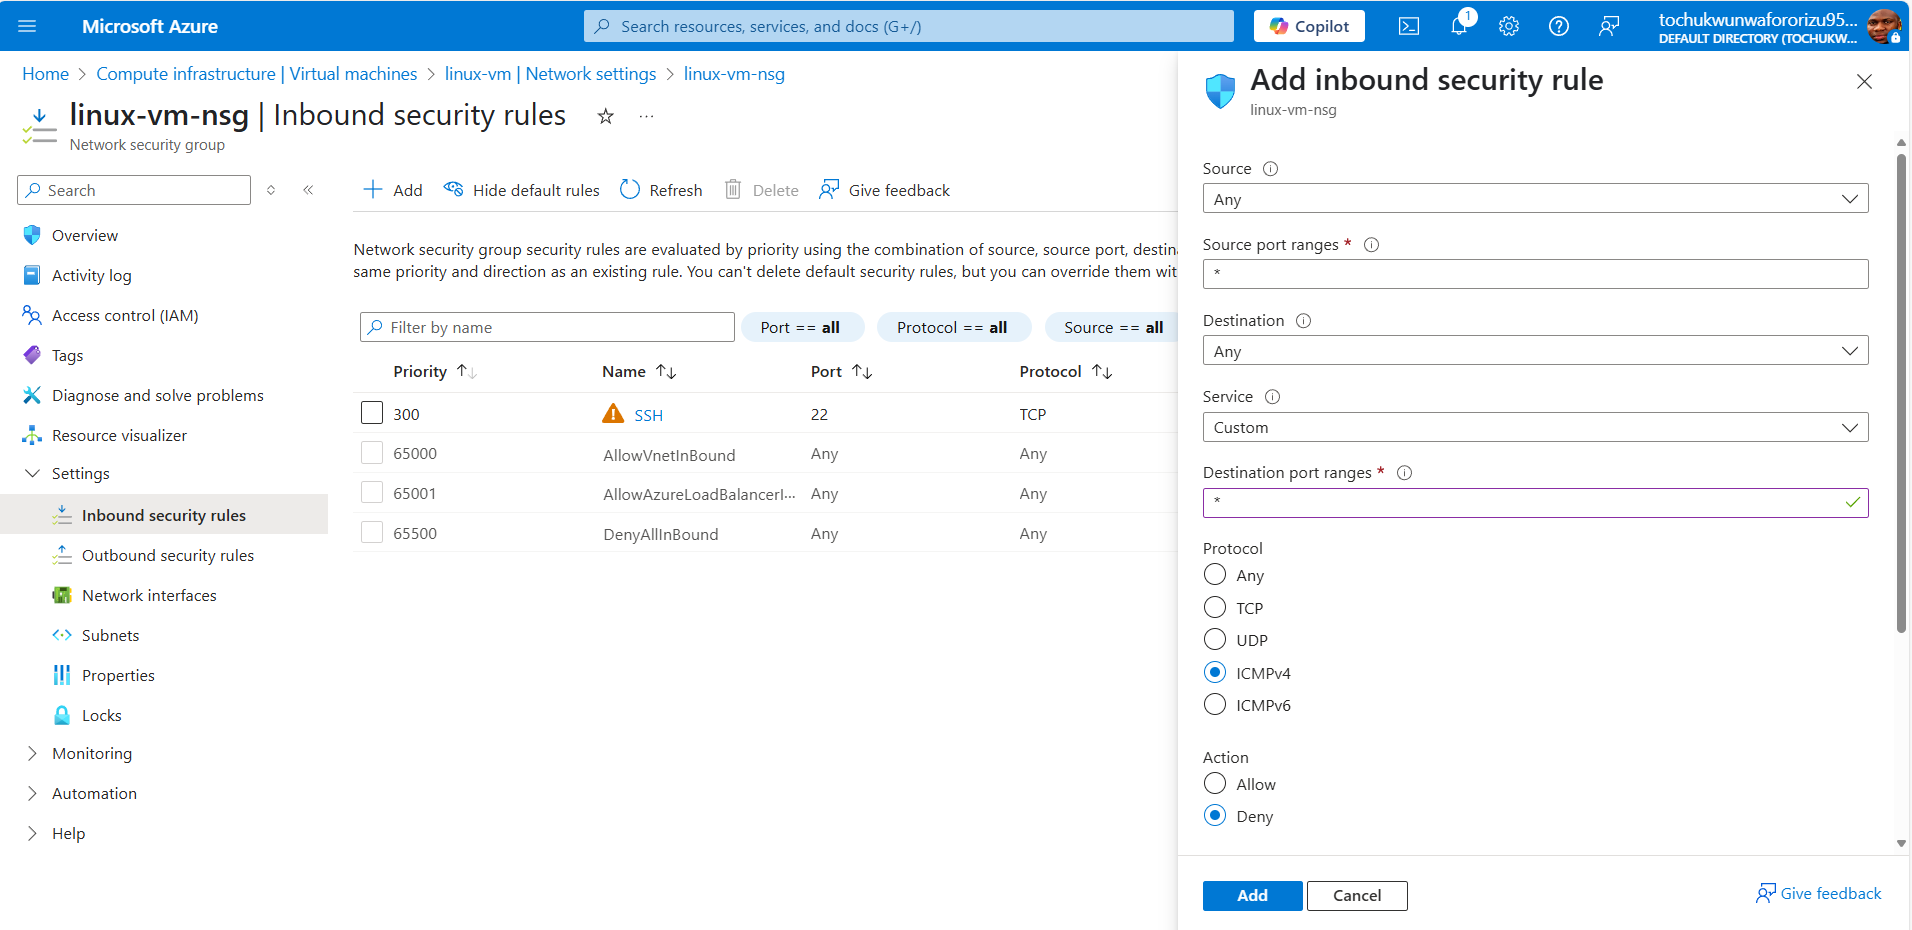Click the SSH rule warning triangle icon

[x=613, y=414]
